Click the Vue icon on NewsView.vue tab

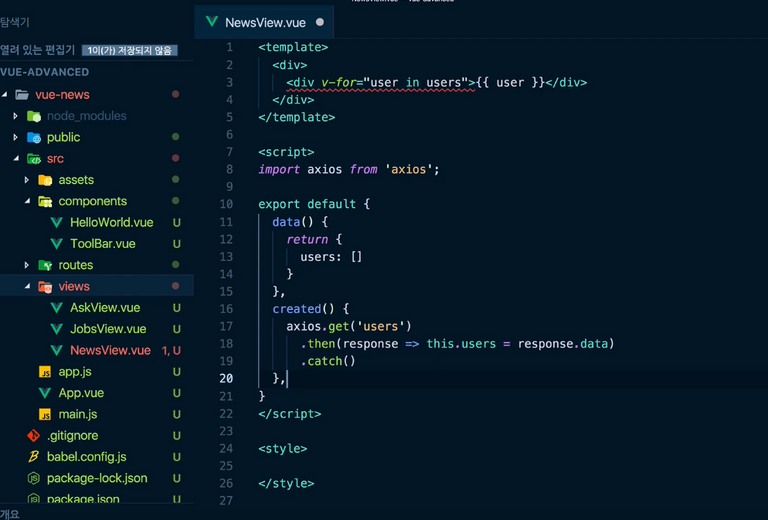coord(212,22)
